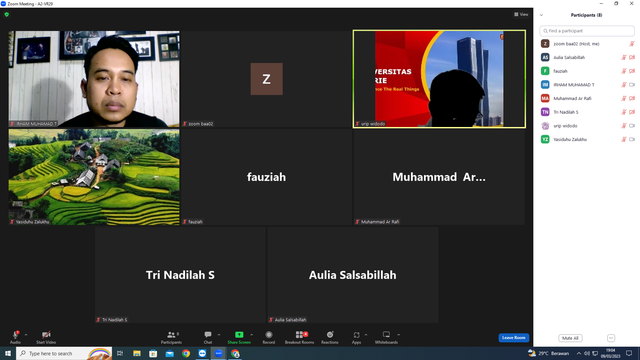This screenshot has height=360, width=640.
Task: Select Tri Nadilah S video tile
Action: click(180, 275)
